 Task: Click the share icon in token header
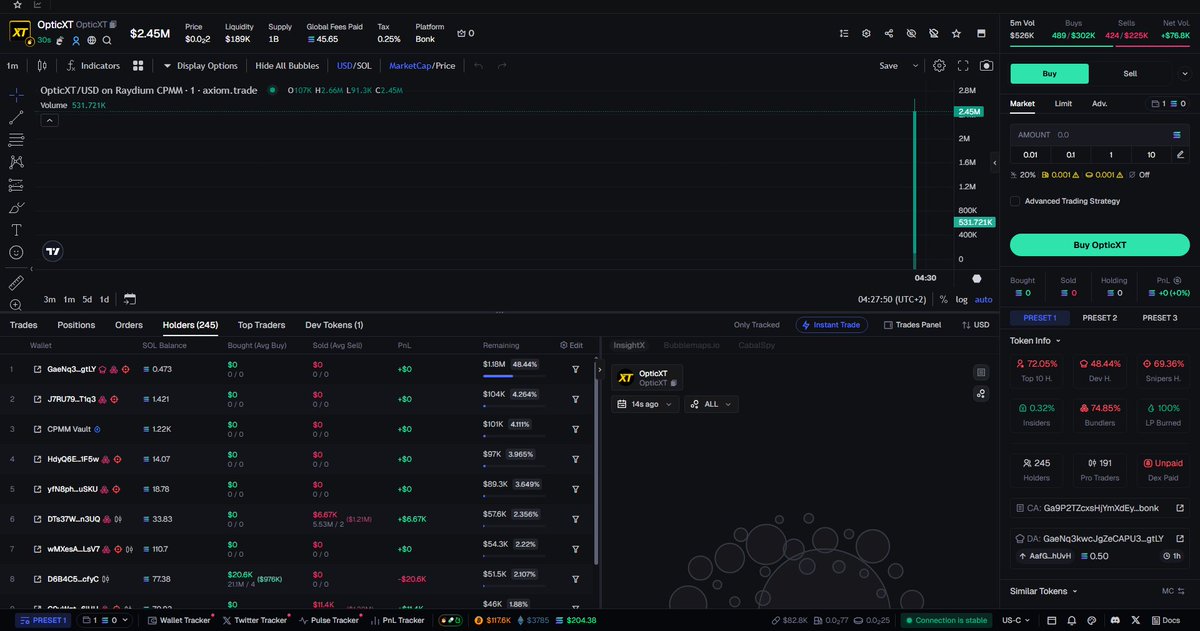pyautogui.click(x=889, y=33)
